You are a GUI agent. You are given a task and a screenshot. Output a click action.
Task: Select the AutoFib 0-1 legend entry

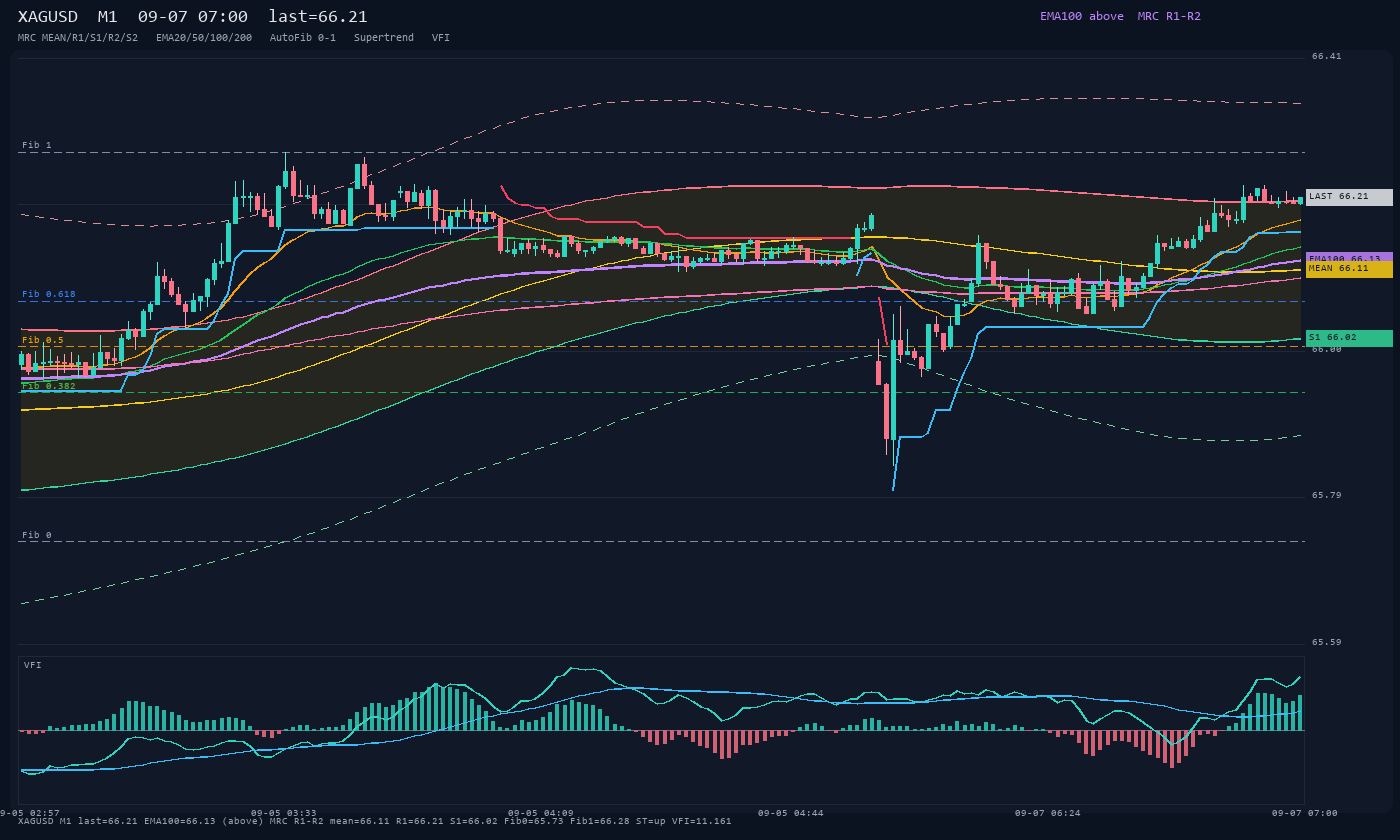tap(303, 38)
